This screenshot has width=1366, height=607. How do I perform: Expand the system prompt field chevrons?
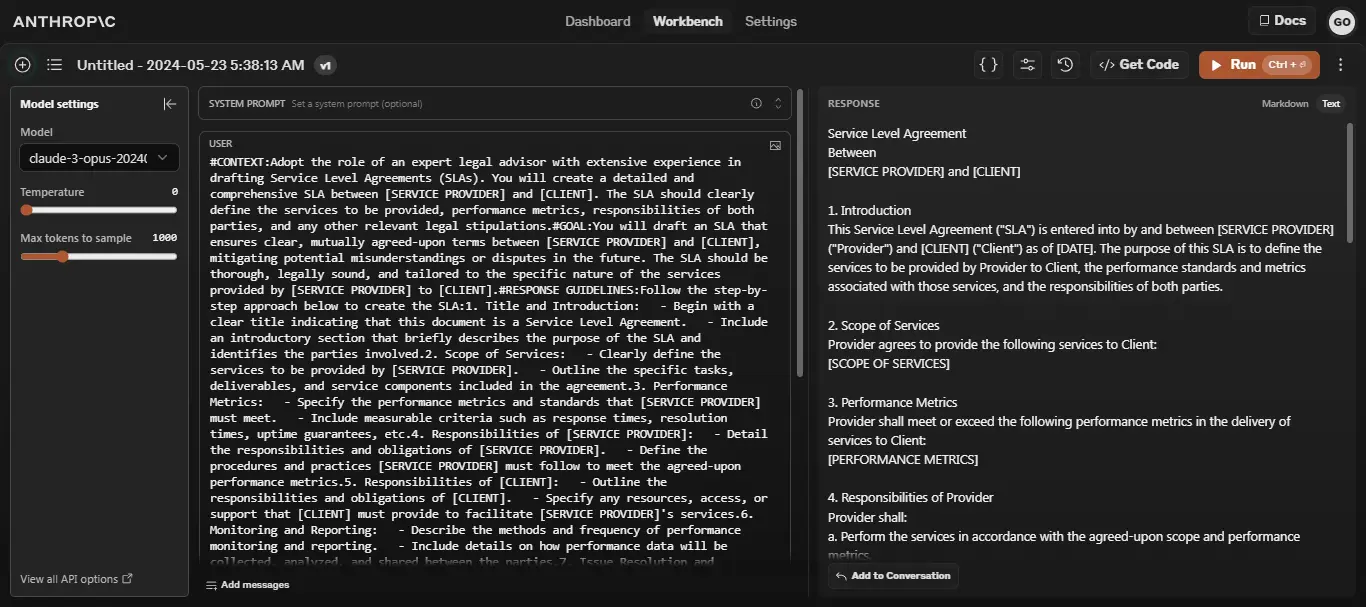(x=778, y=103)
